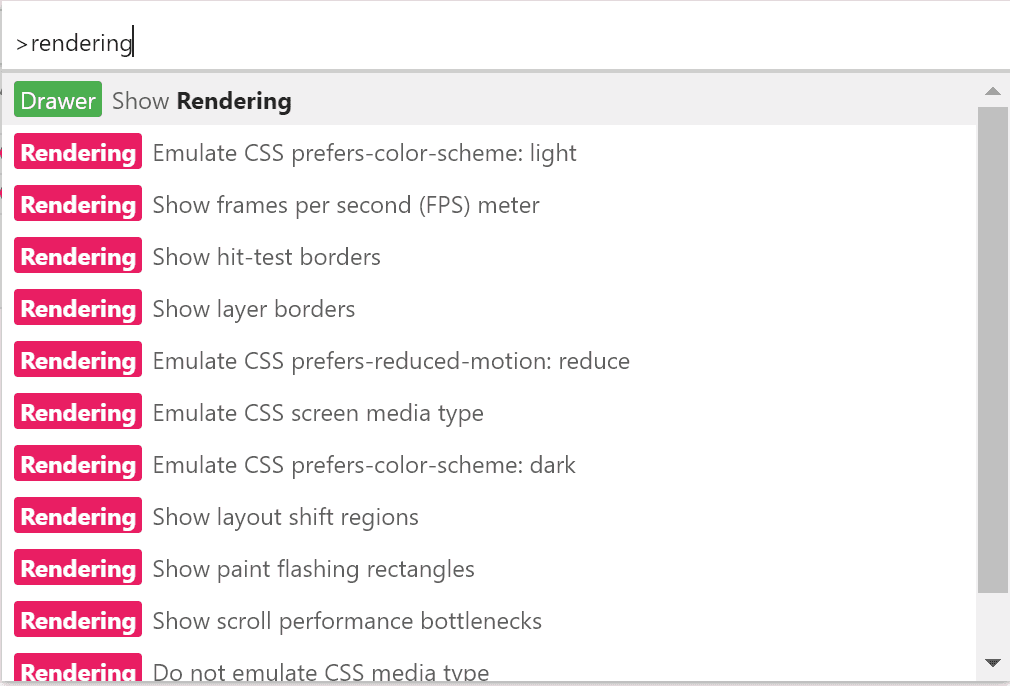The width and height of the screenshot is (1010, 686).
Task: Choose Do not emulate CSS media type
Action: coord(321,671)
